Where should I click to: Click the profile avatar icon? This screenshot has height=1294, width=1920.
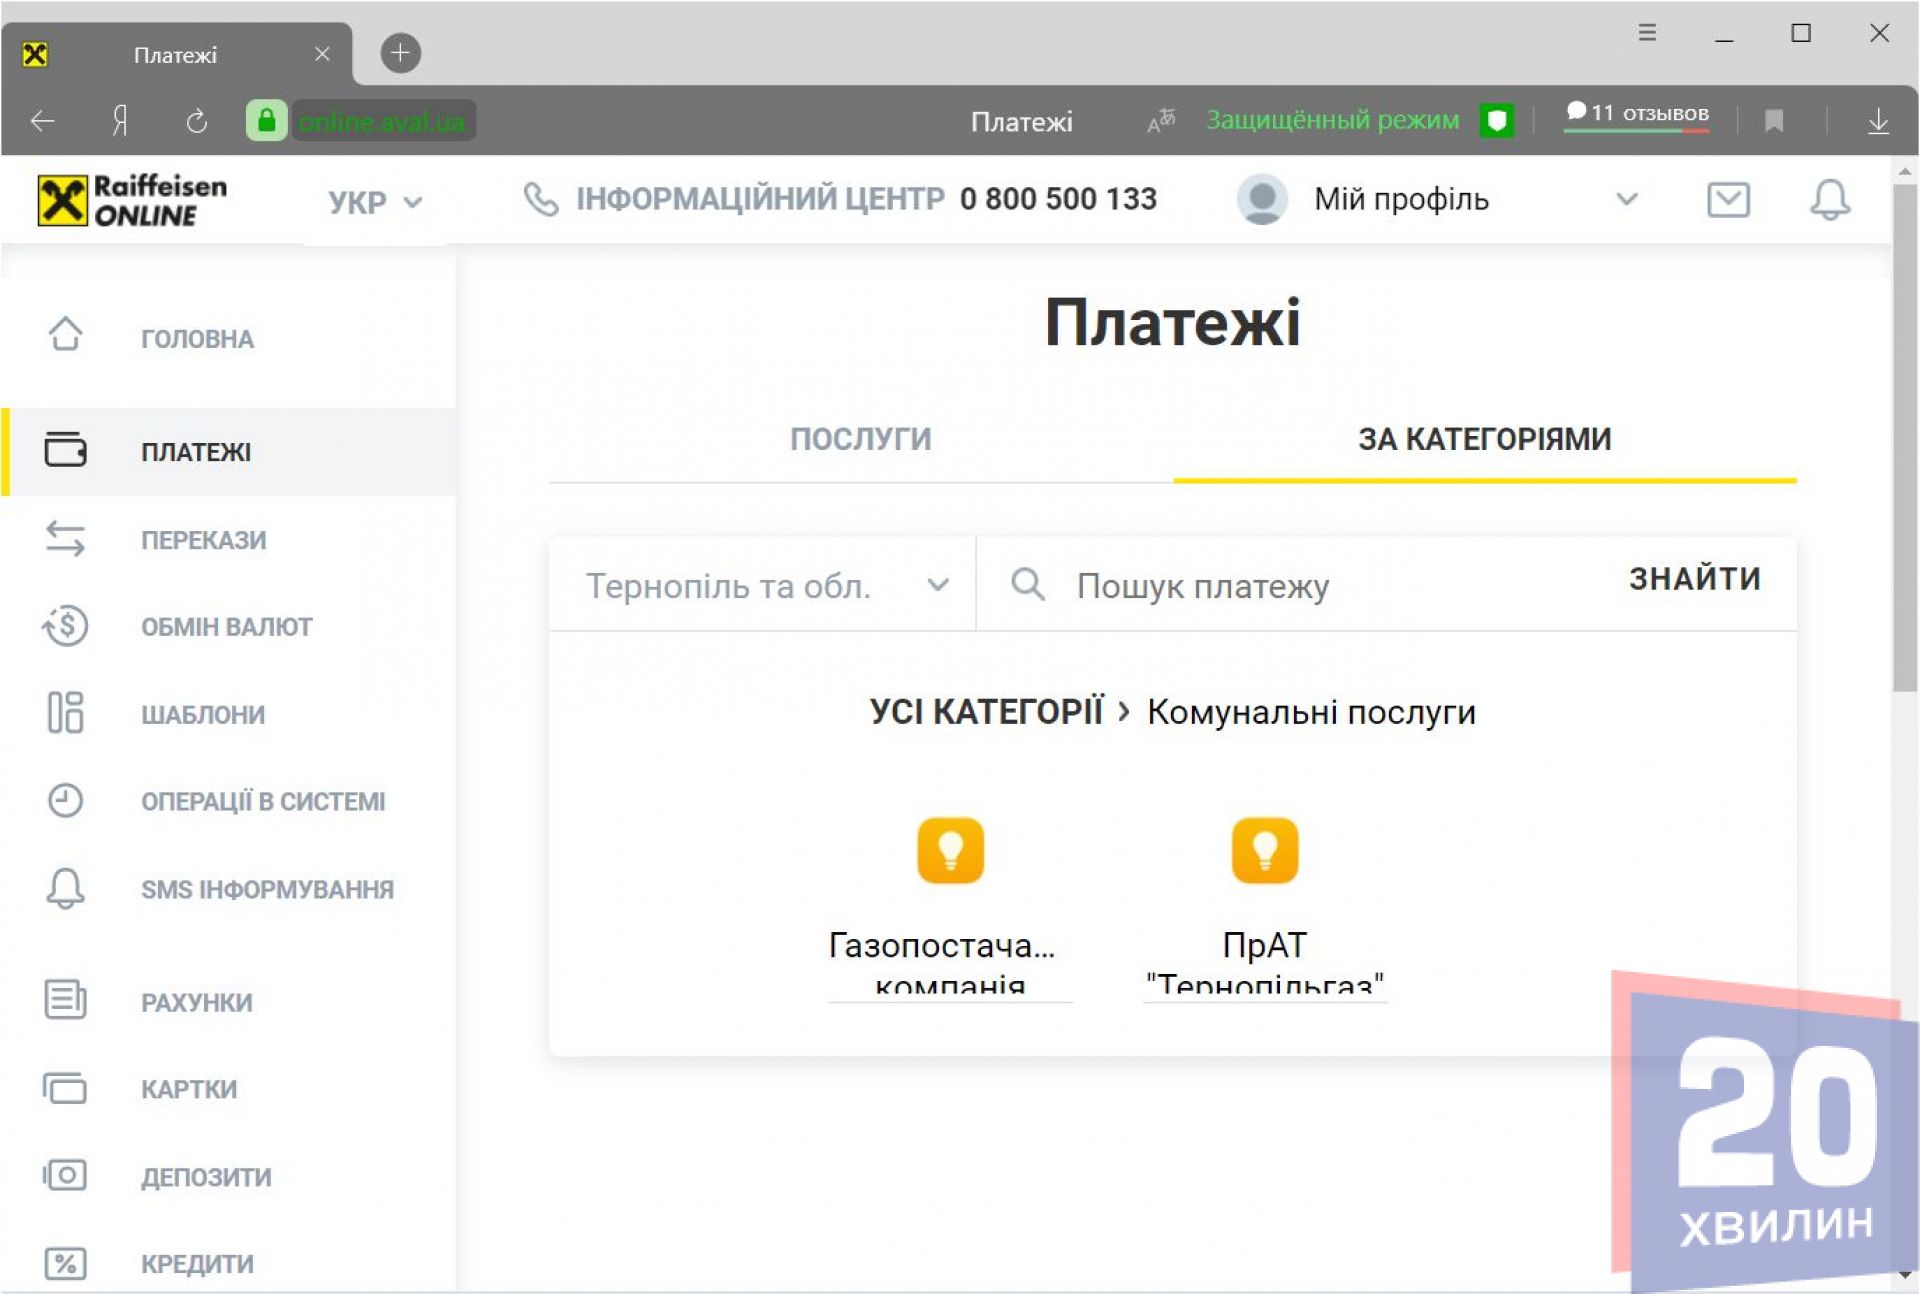click(1261, 199)
